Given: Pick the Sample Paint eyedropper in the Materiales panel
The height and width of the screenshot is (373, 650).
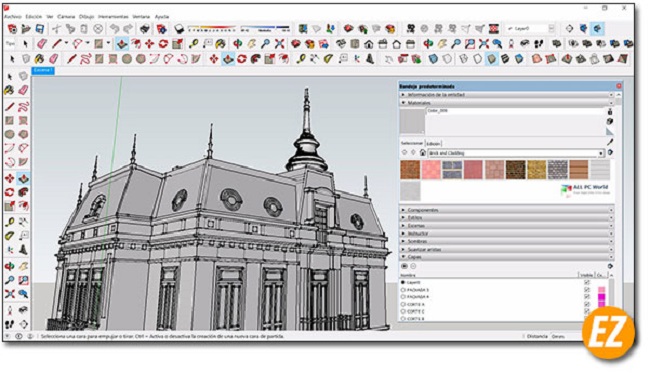Looking at the screenshot, I should click(610, 142).
